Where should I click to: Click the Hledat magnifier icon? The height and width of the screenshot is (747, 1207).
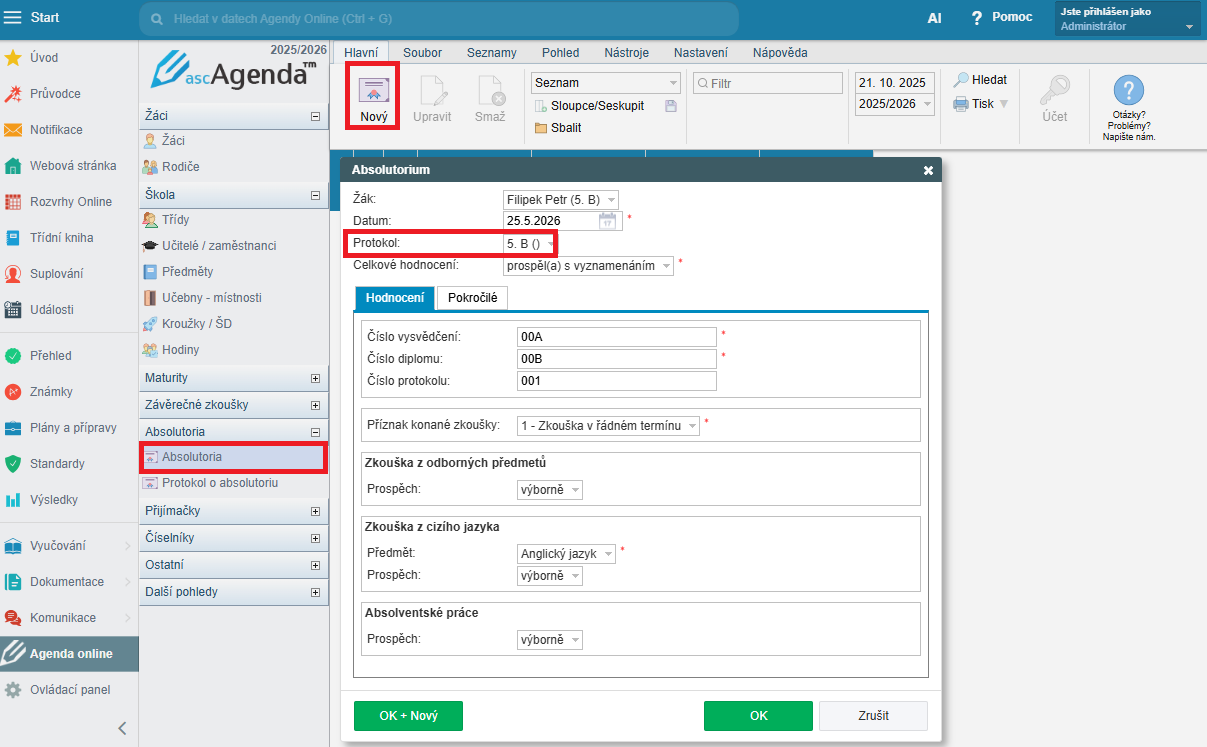(x=961, y=80)
